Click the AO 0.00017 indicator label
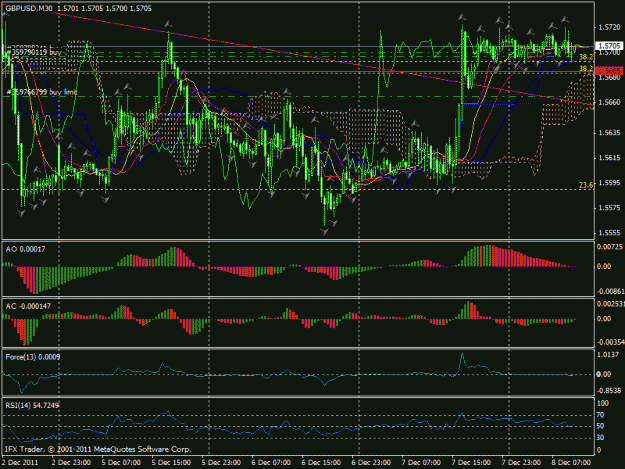This screenshot has width=625, height=469. [26, 249]
